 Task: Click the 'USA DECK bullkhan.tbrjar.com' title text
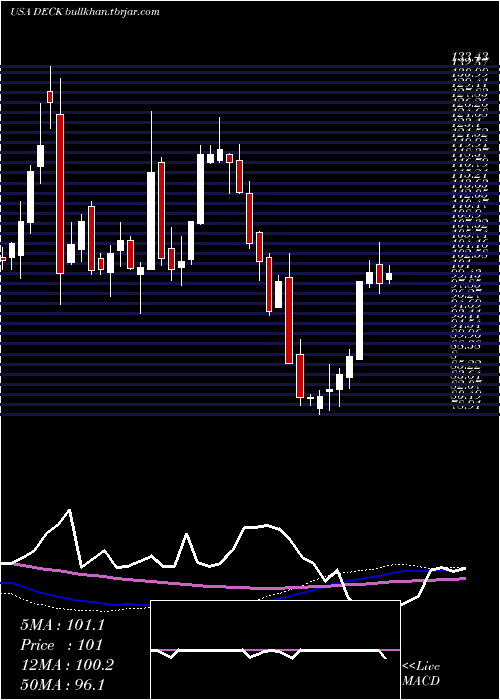click(85, 12)
